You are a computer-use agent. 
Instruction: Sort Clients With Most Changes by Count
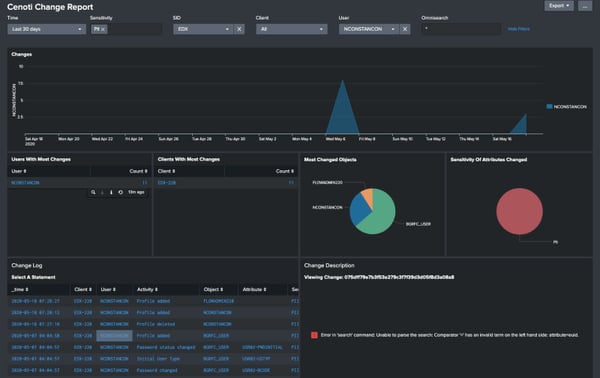(285, 171)
